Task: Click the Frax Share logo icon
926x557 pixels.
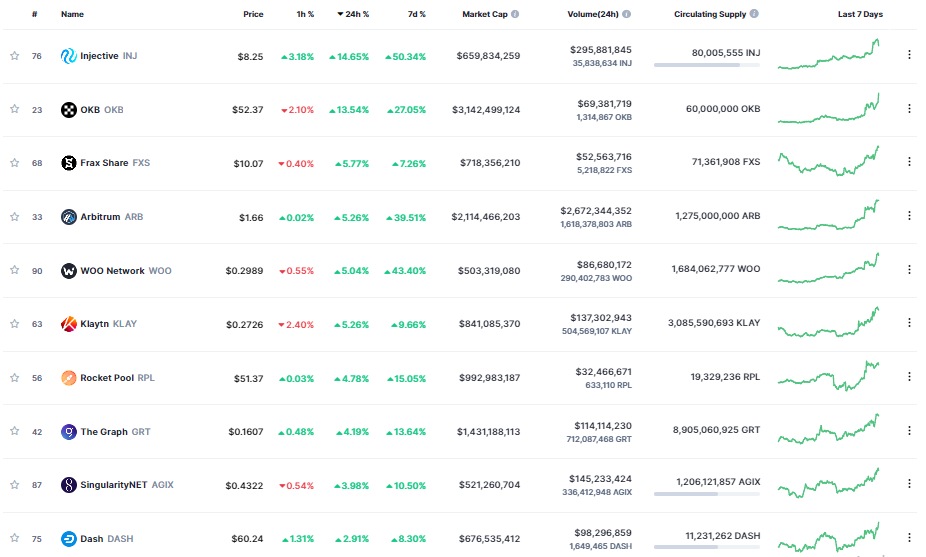Action: 69,163
